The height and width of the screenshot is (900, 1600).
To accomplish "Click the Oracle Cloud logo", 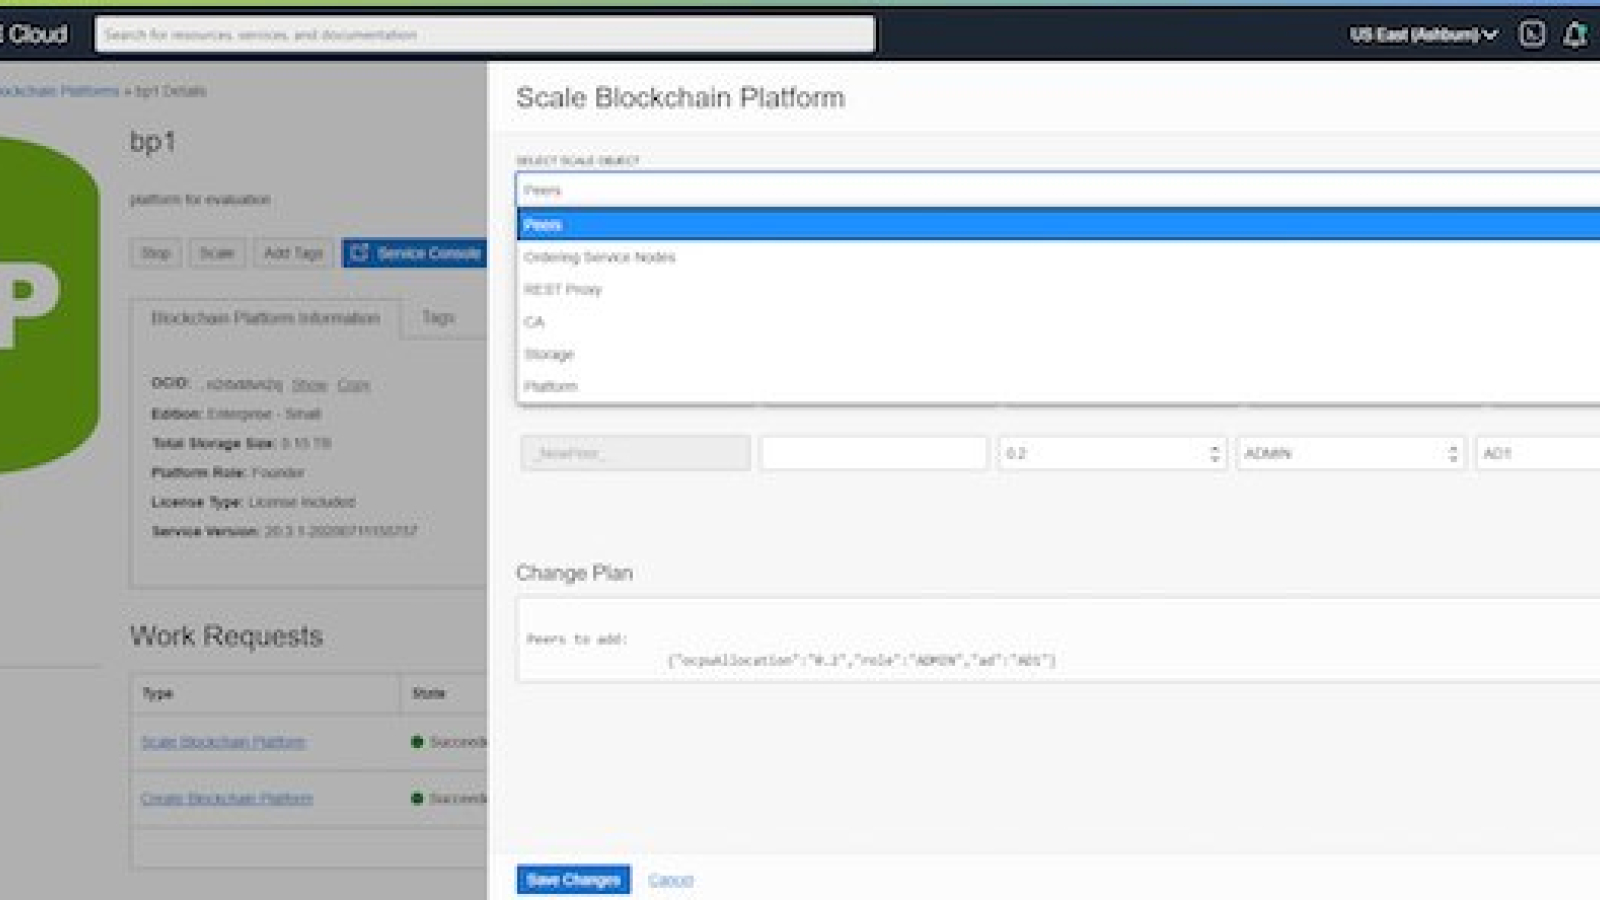I will tap(35, 34).
